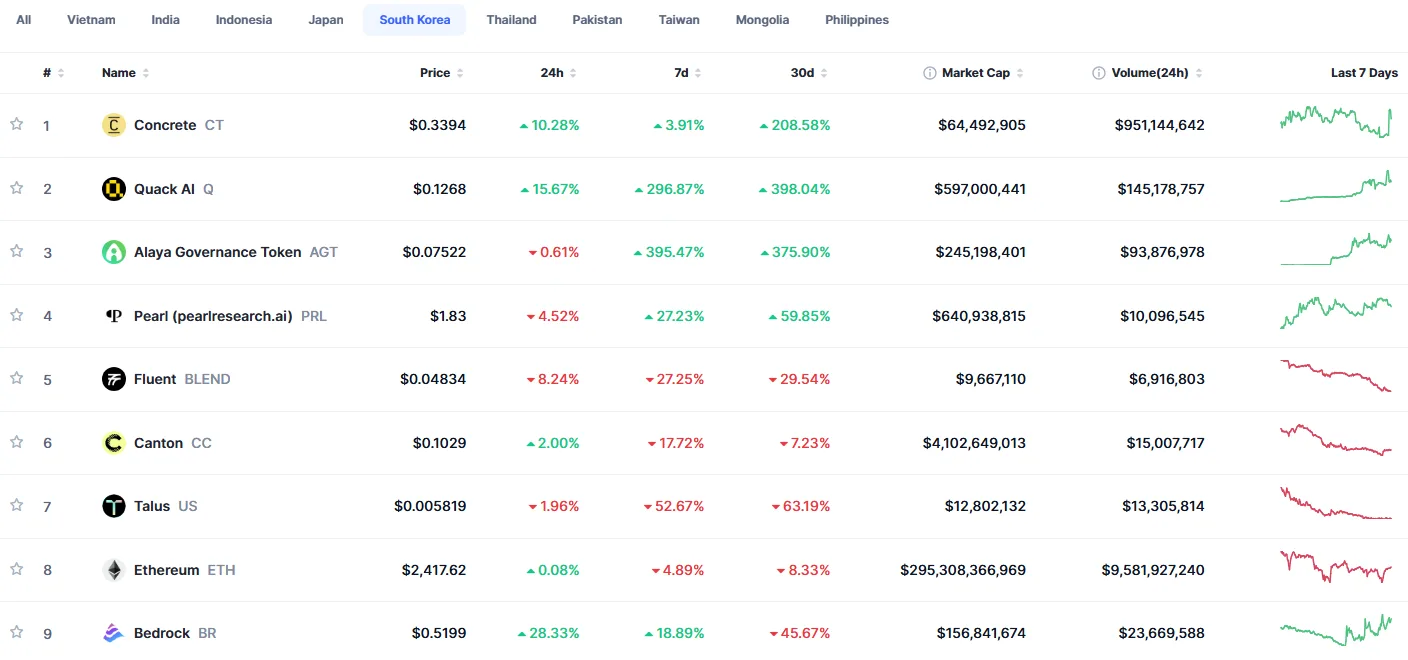Click the Bedrock coin logo
Image resolution: width=1408 pixels, height=660 pixels.
114,633
